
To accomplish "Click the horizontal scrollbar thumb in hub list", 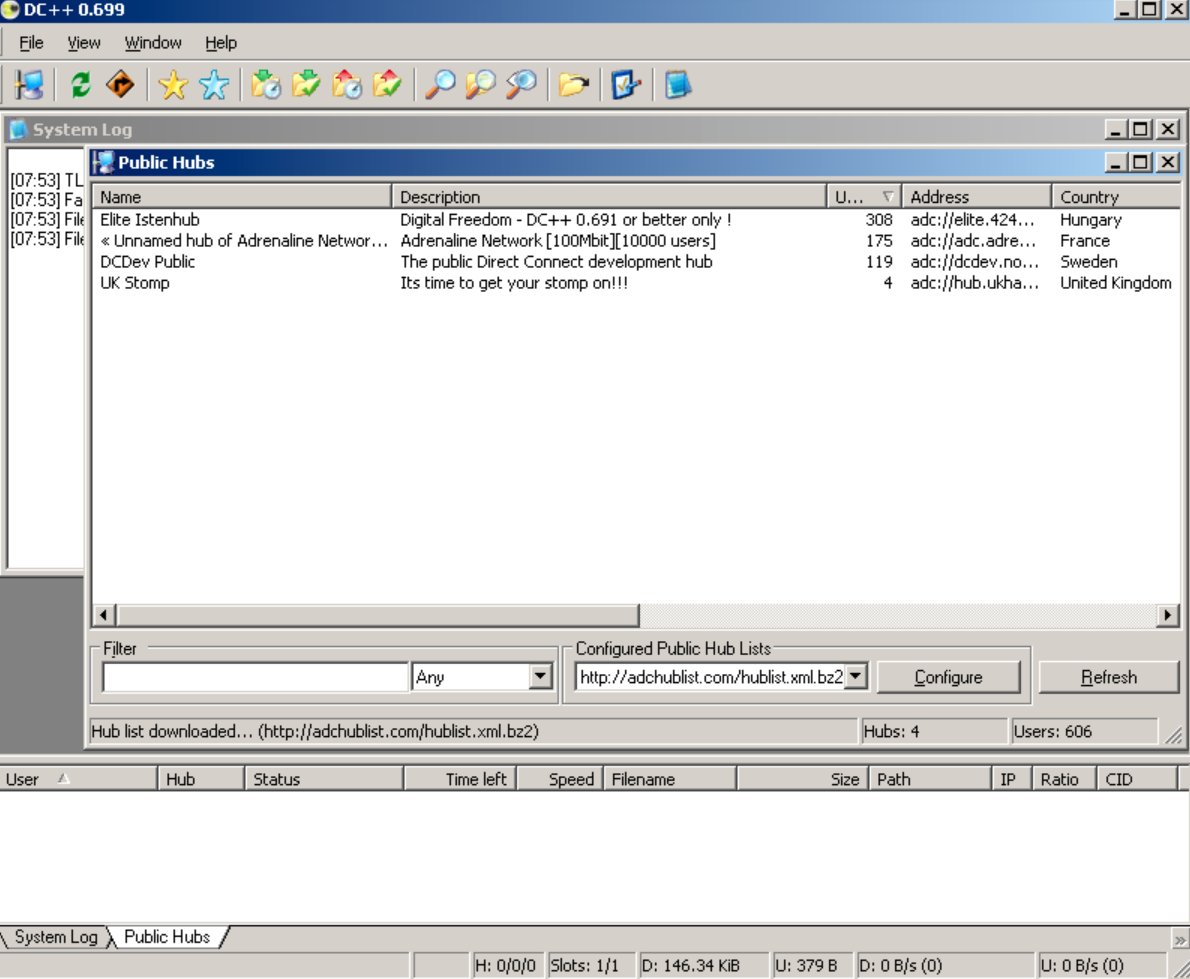I will [x=378, y=615].
